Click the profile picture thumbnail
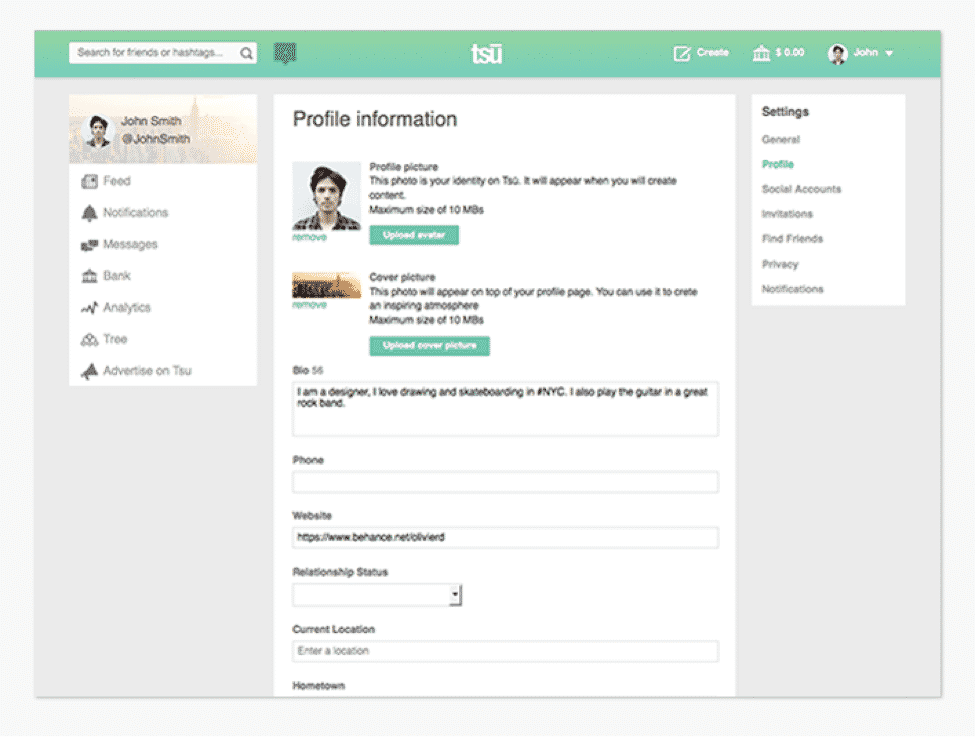975x737 pixels. pyautogui.click(x=326, y=196)
